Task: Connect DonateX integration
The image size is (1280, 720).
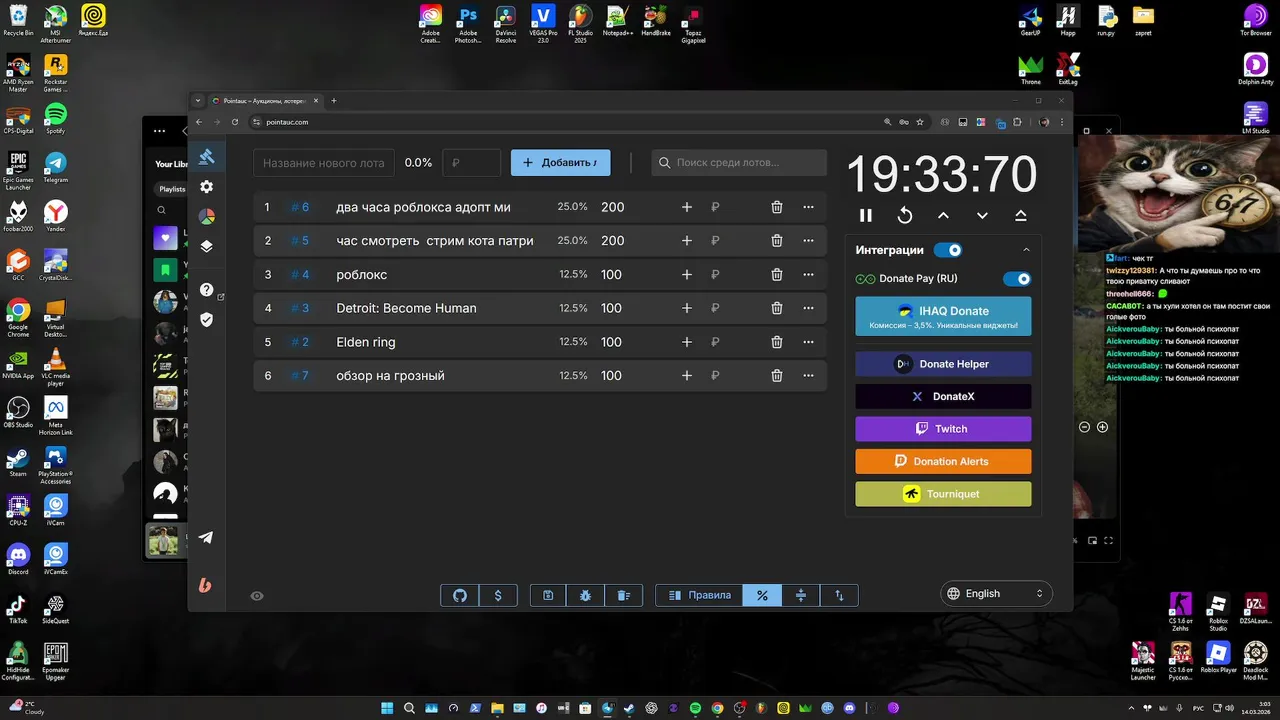Action: (943, 397)
